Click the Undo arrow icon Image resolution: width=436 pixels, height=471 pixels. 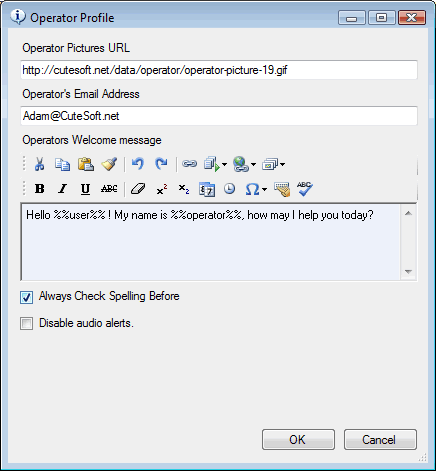coord(138,164)
